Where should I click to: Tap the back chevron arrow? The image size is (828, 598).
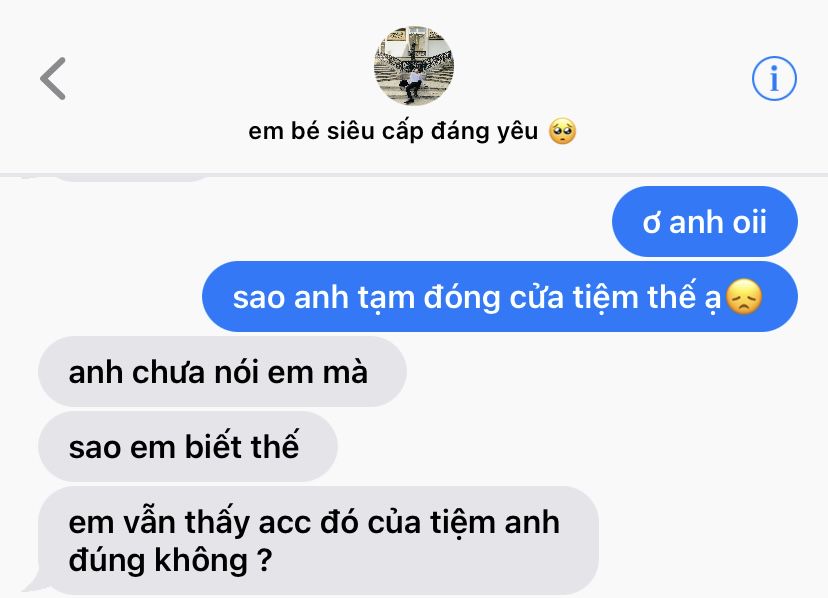tap(53, 79)
